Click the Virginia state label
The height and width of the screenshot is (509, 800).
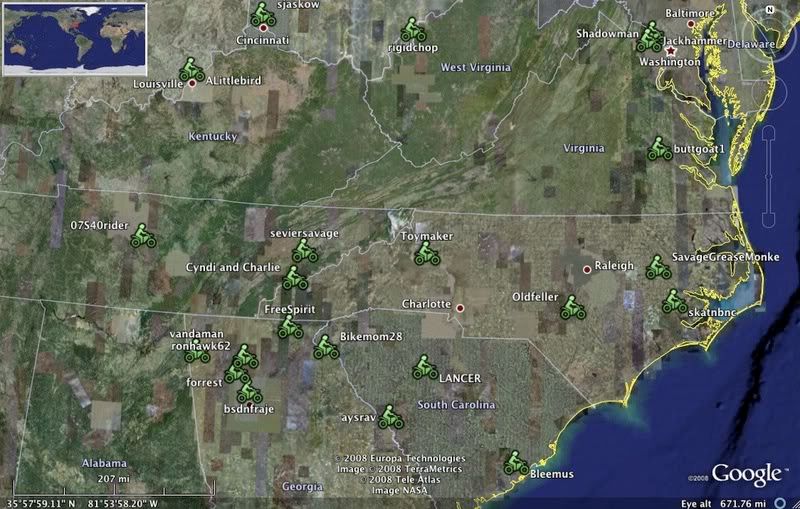click(x=584, y=148)
